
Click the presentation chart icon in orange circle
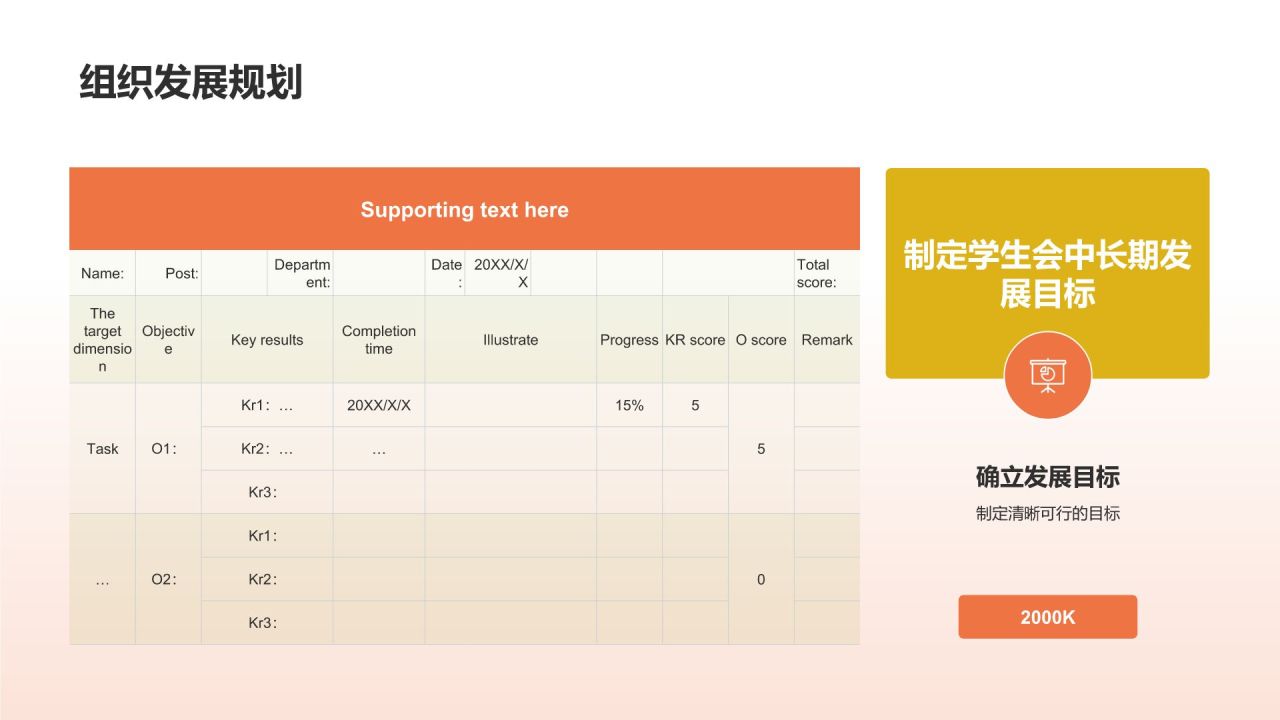1047,374
